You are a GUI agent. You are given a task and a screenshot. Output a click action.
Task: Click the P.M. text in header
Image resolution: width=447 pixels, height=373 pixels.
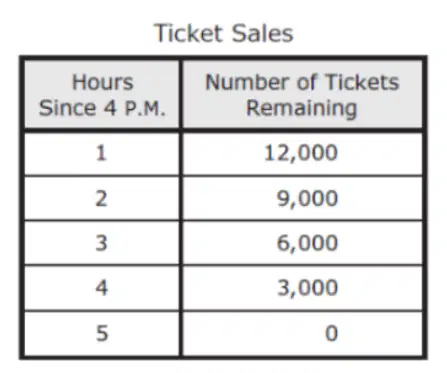[x=145, y=109]
